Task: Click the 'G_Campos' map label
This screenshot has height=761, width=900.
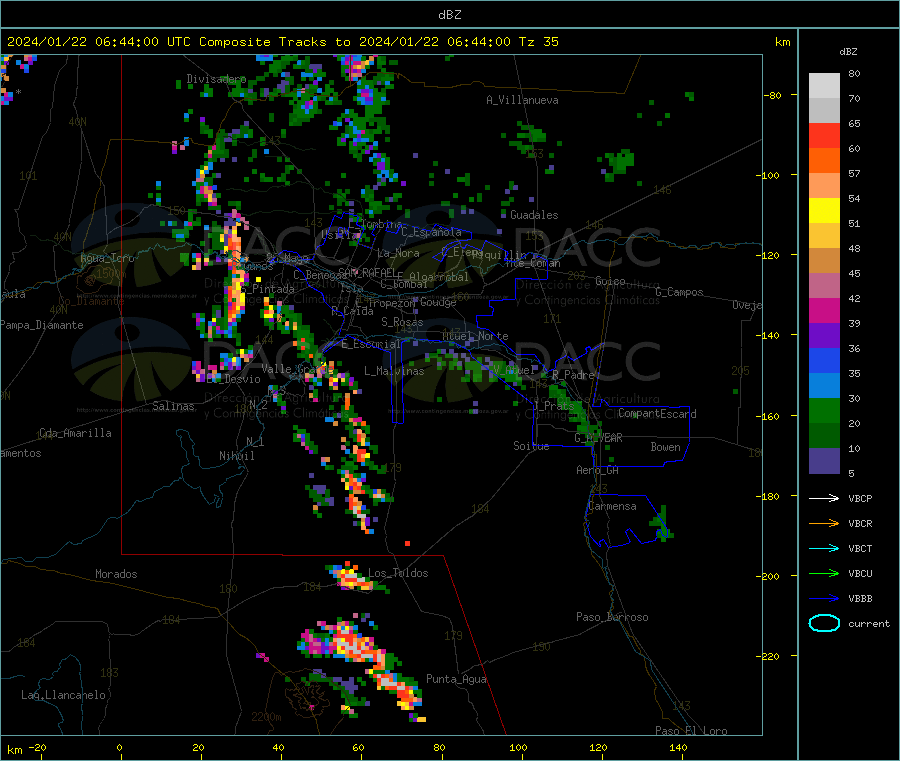Action: click(679, 292)
